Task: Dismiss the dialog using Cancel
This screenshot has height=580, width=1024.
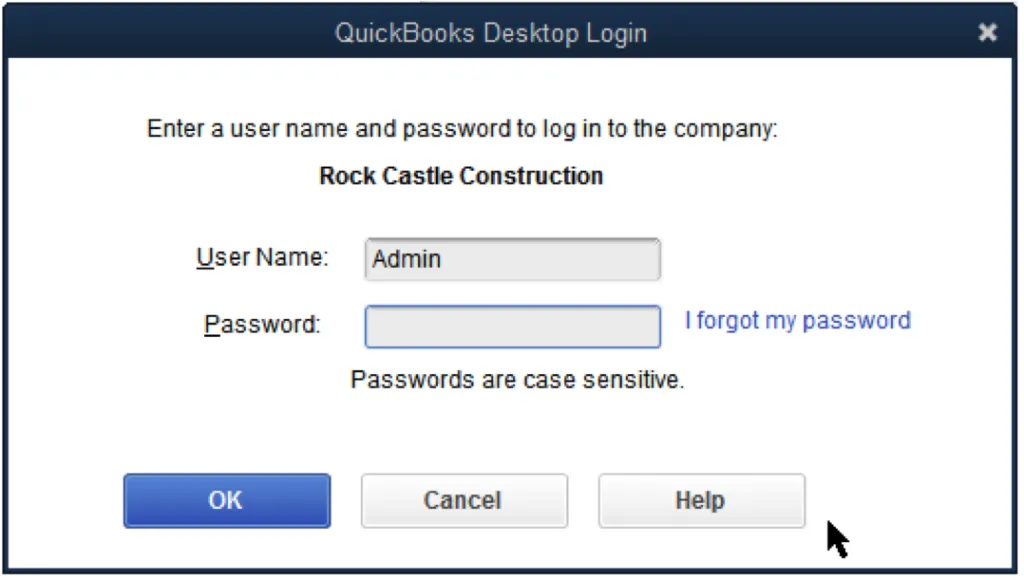Action: pos(463,500)
